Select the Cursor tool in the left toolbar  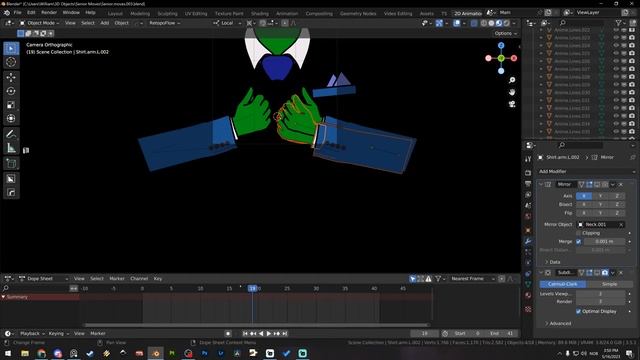click(x=11, y=62)
